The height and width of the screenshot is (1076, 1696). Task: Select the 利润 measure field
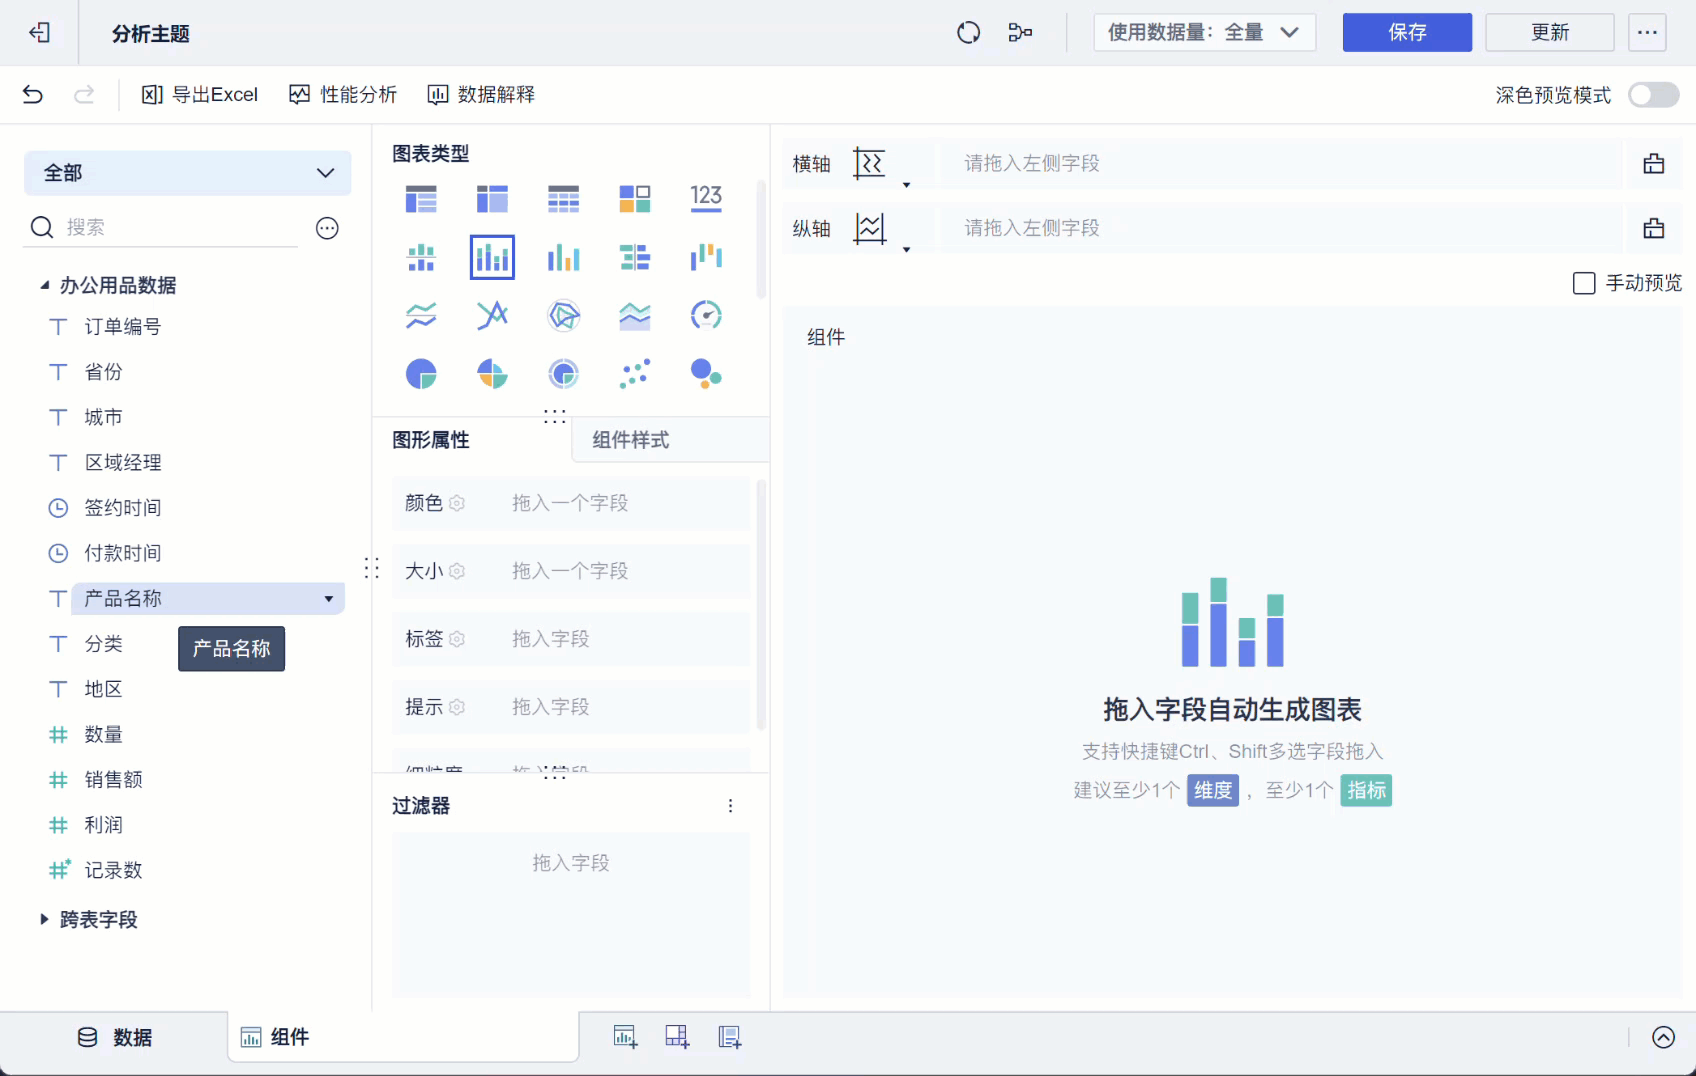pos(103,825)
